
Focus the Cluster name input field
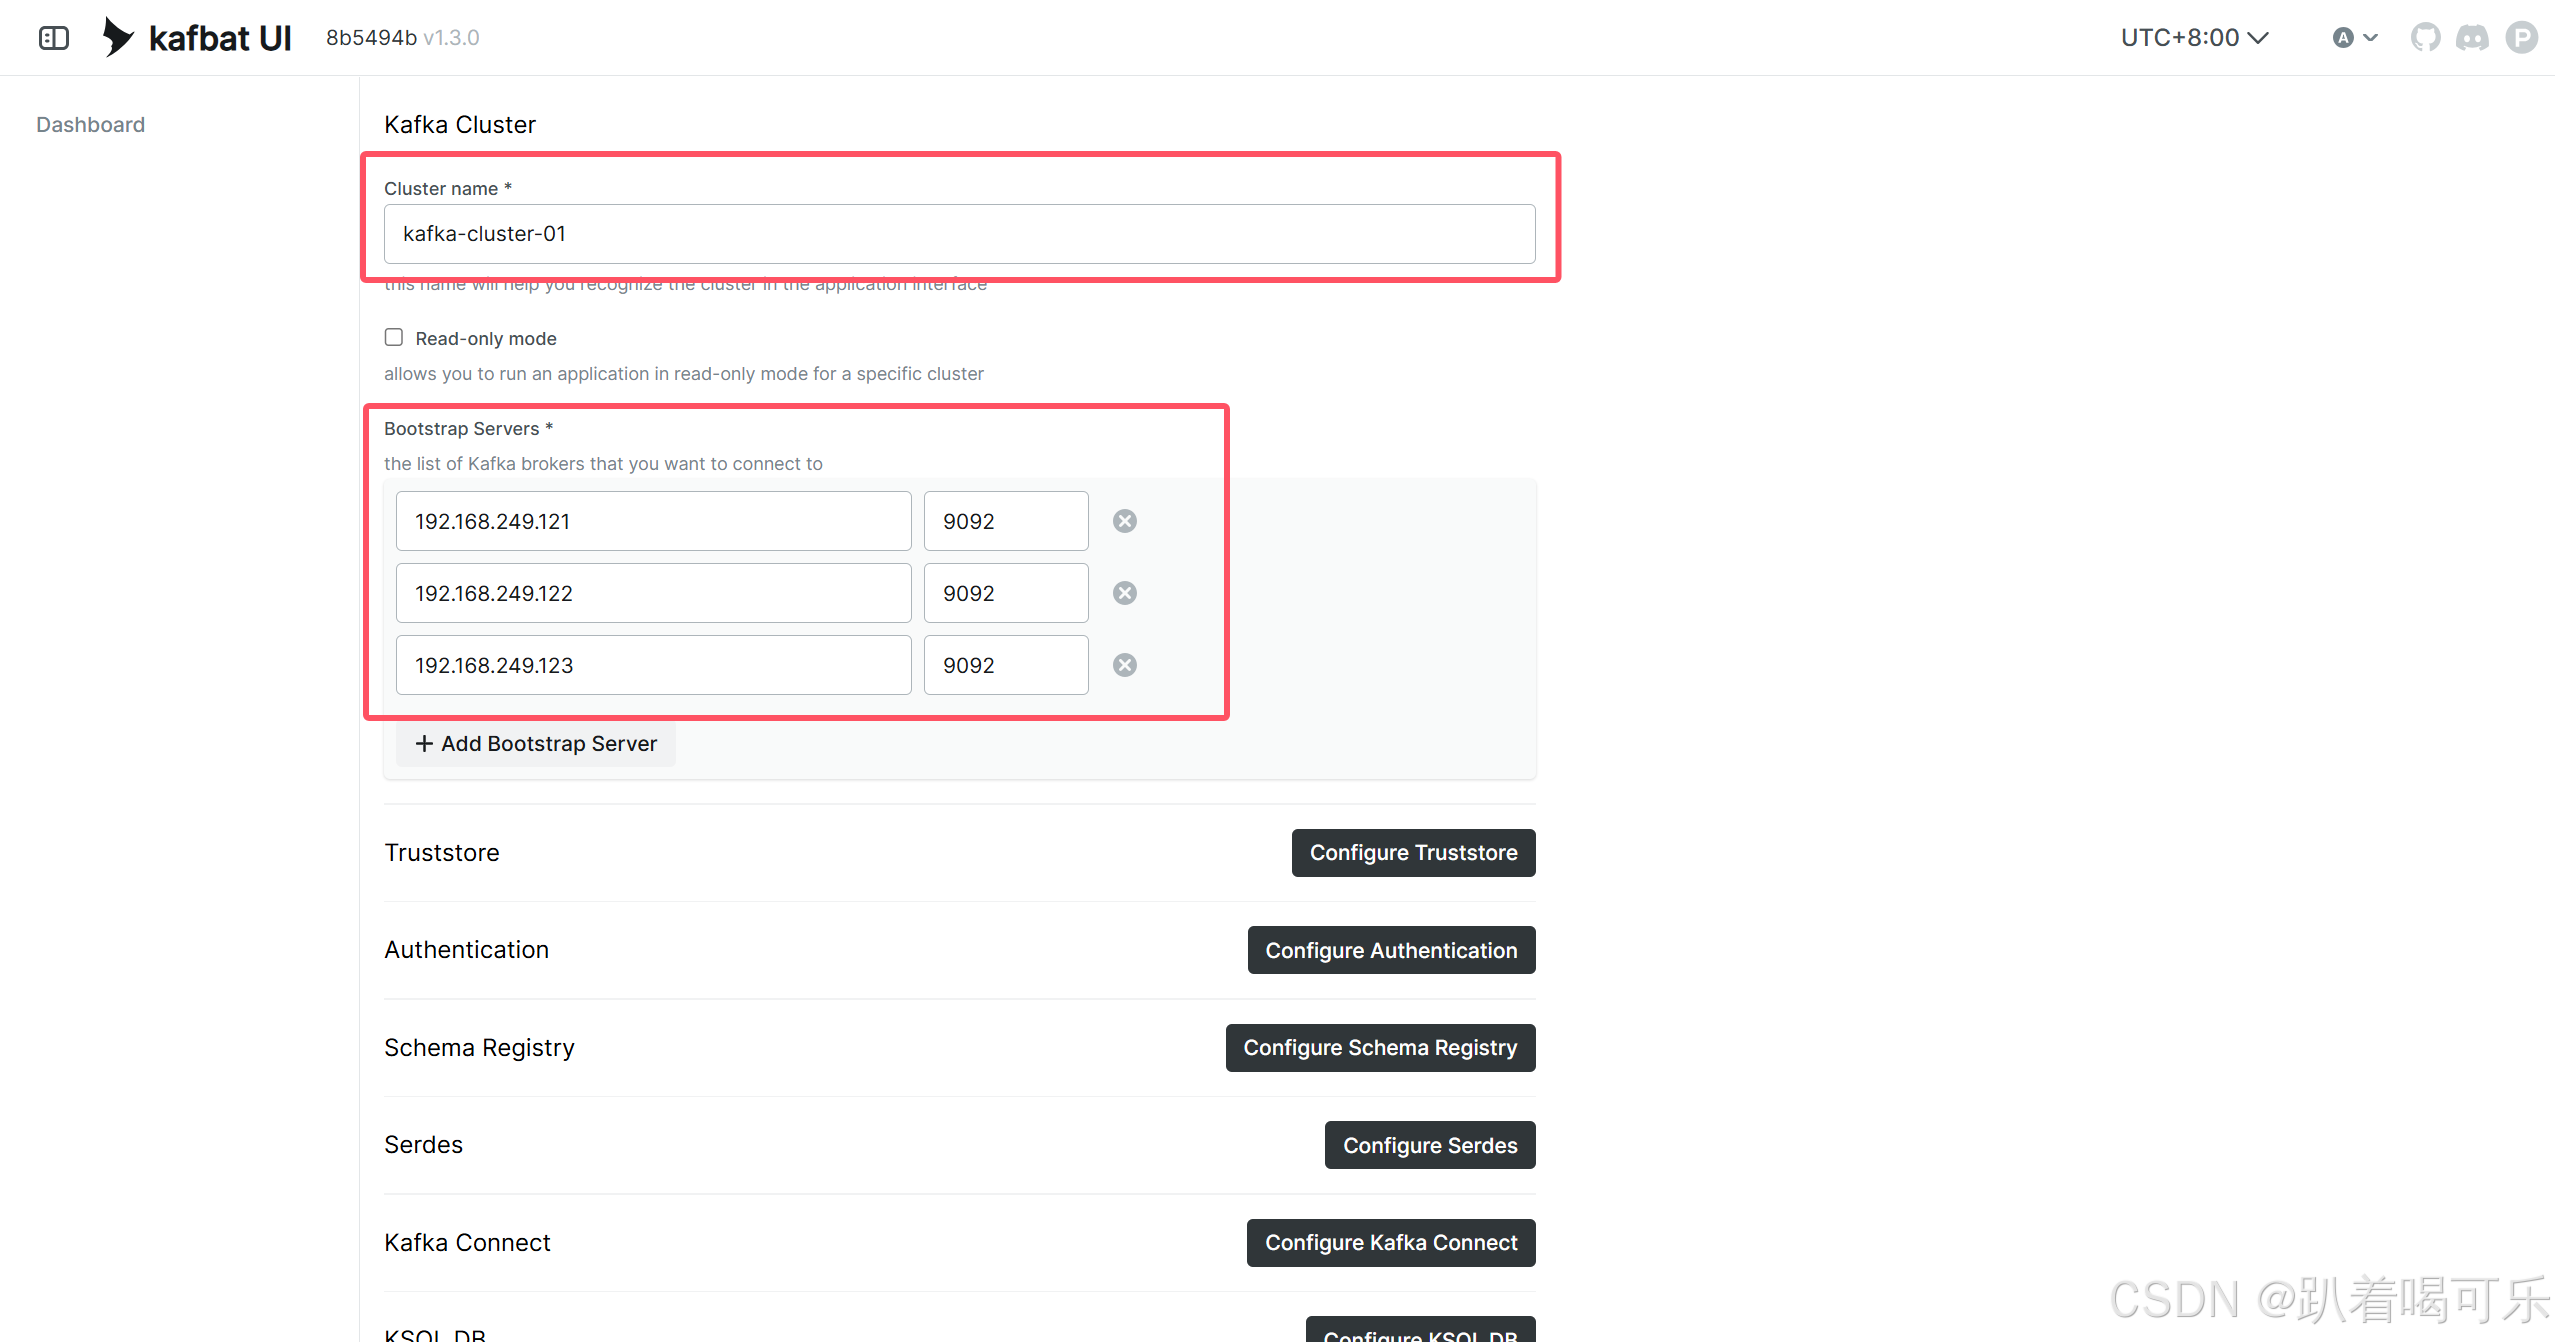959,234
